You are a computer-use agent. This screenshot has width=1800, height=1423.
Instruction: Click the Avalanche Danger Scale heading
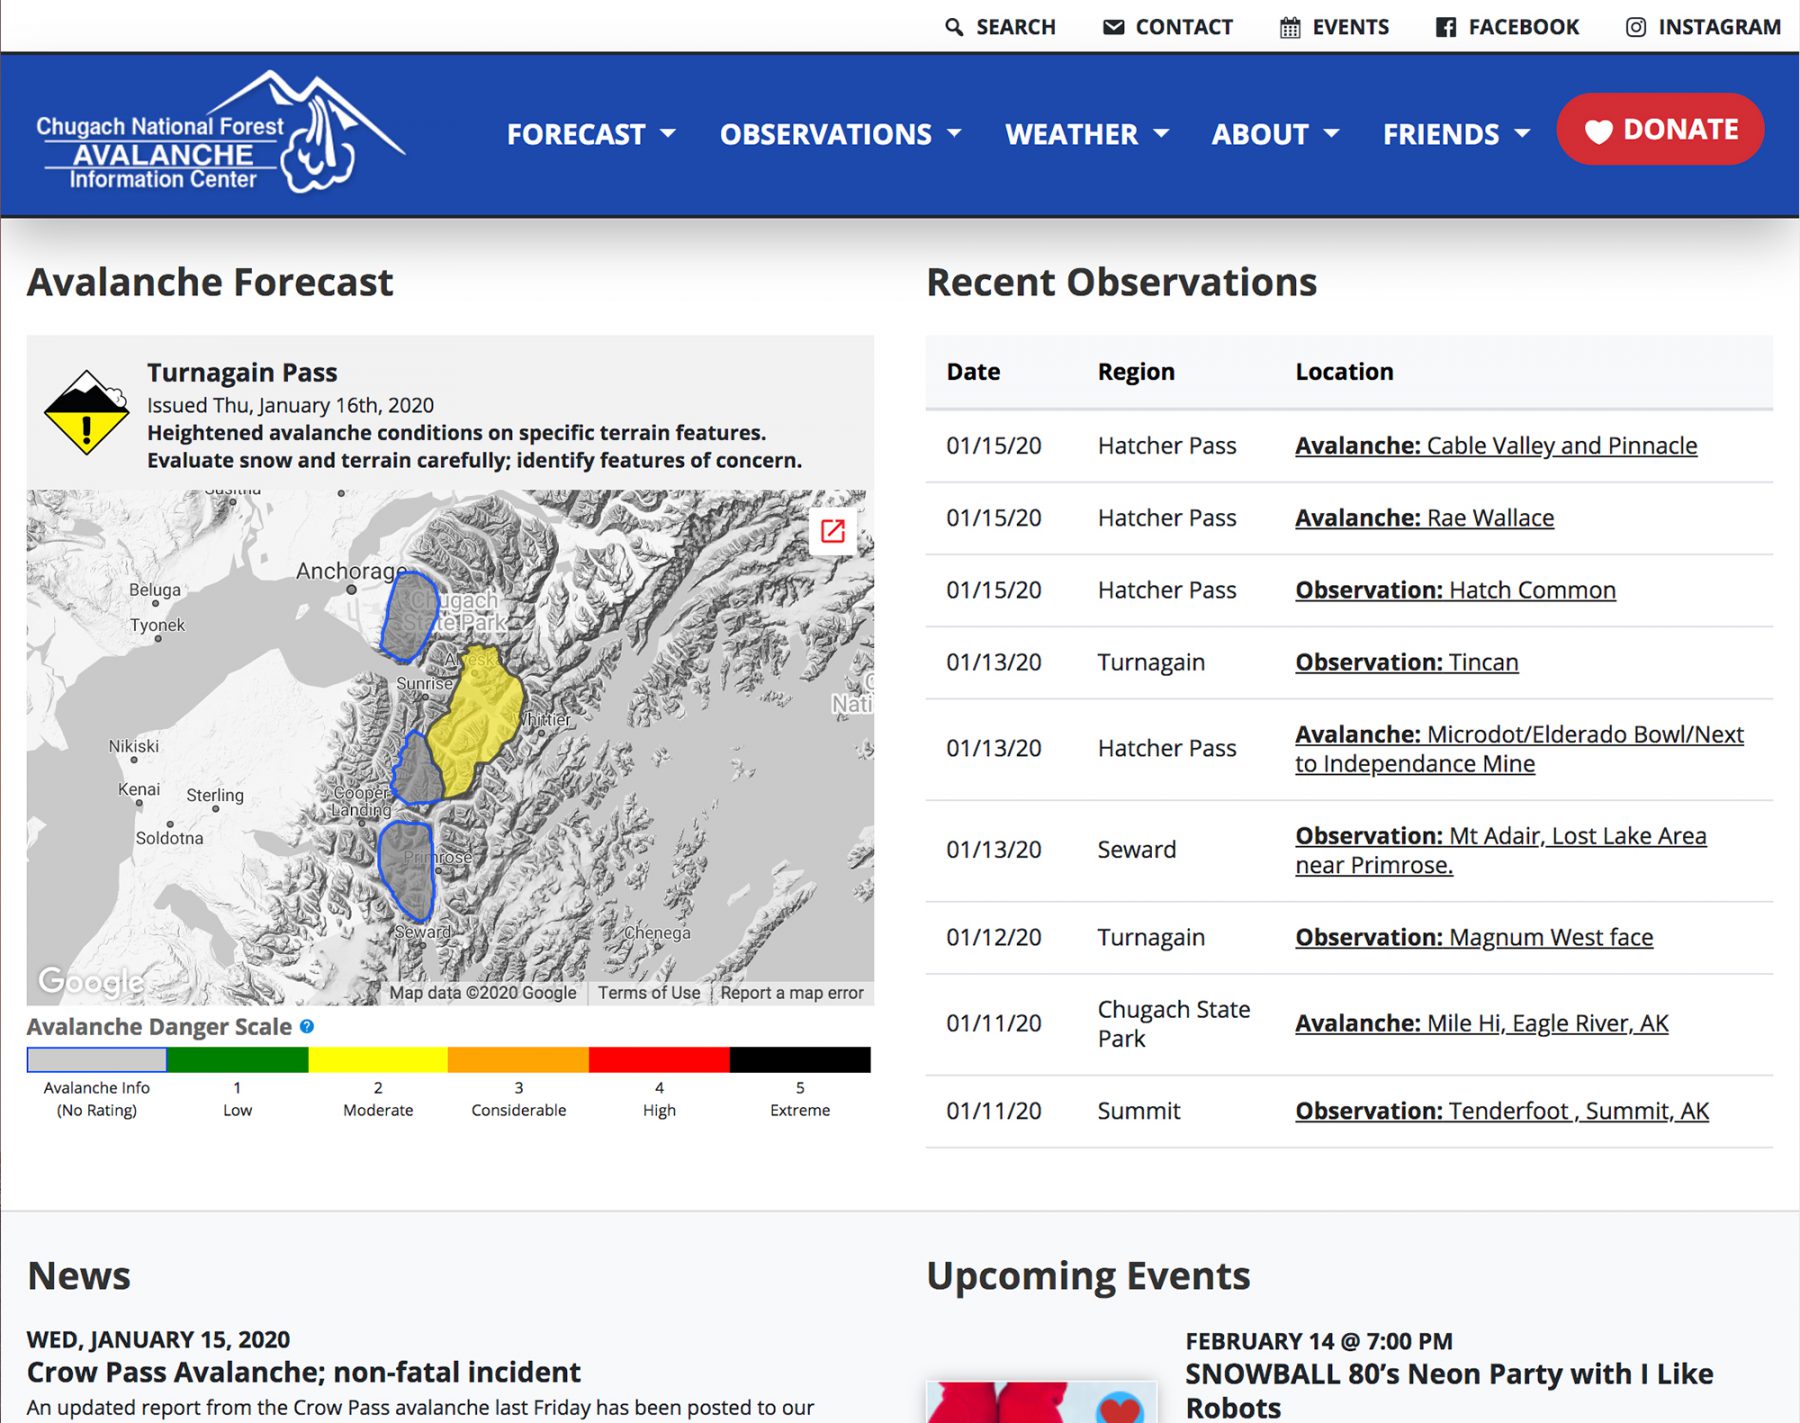[x=159, y=1027]
